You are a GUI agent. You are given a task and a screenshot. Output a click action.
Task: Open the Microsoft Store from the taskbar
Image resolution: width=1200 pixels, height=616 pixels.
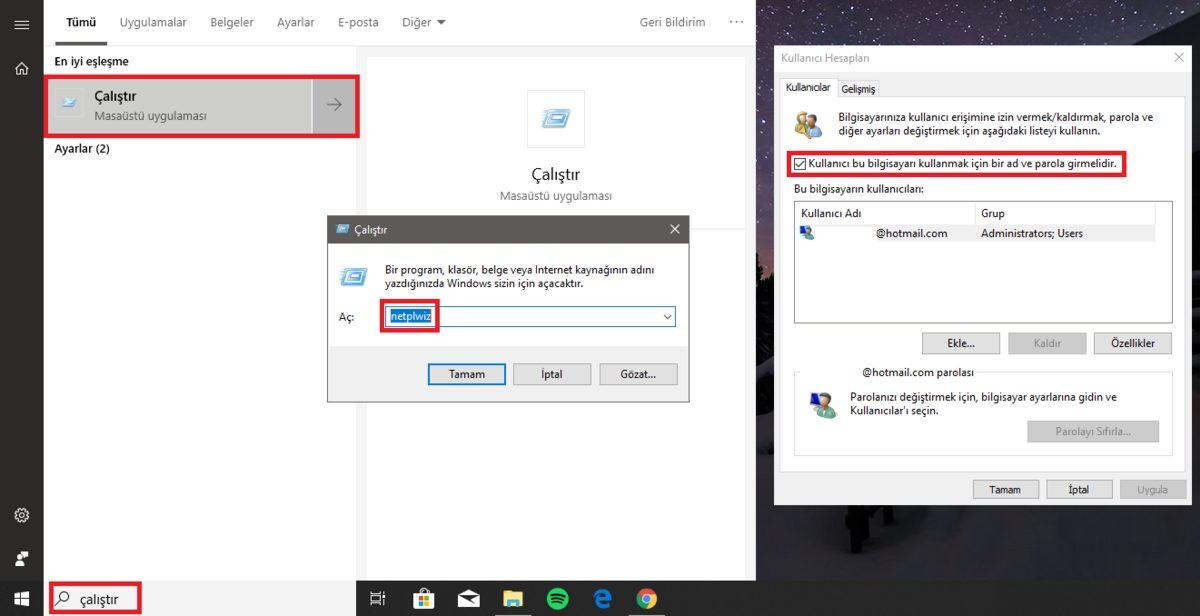(x=423, y=598)
